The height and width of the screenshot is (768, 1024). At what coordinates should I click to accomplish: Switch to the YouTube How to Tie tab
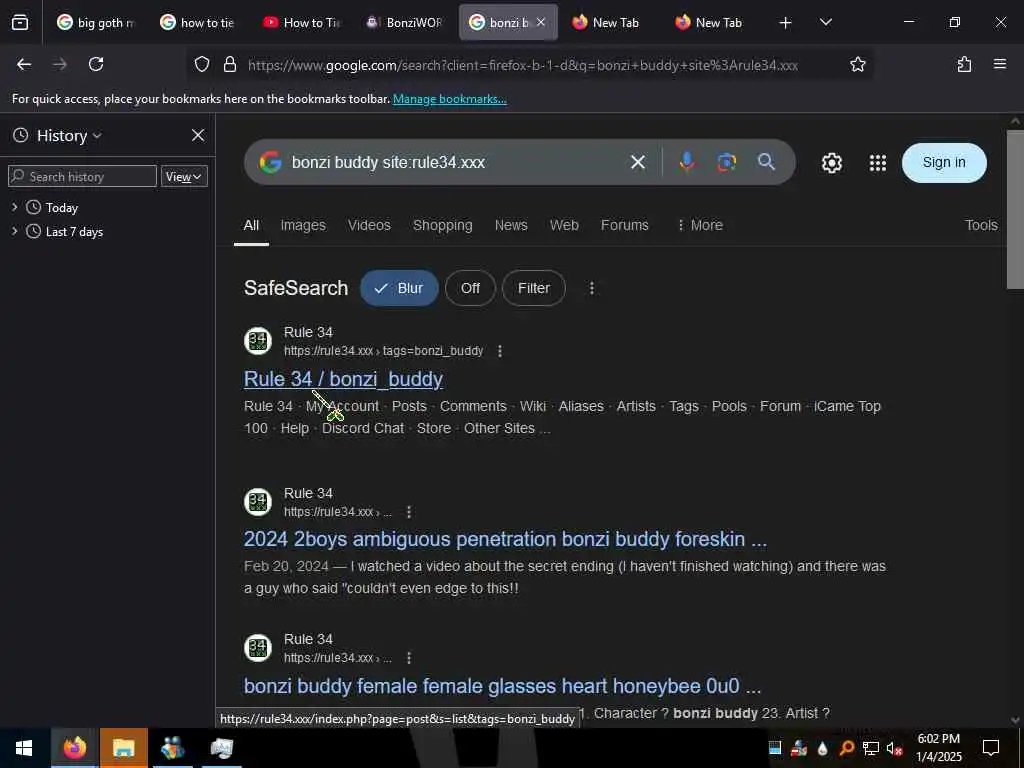click(x=303, y=23)
